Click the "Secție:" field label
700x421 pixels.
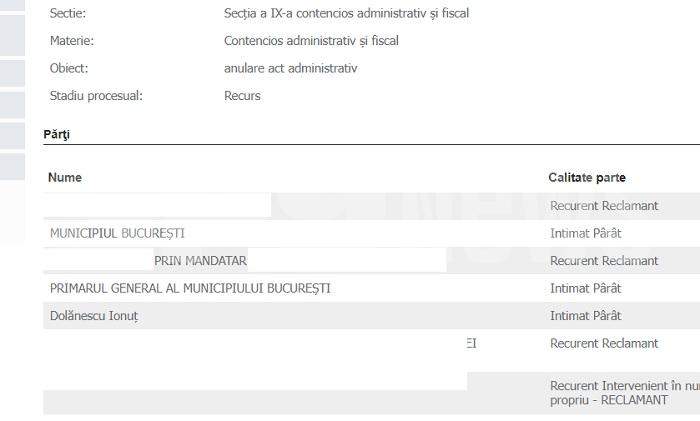tap(67, 14)
